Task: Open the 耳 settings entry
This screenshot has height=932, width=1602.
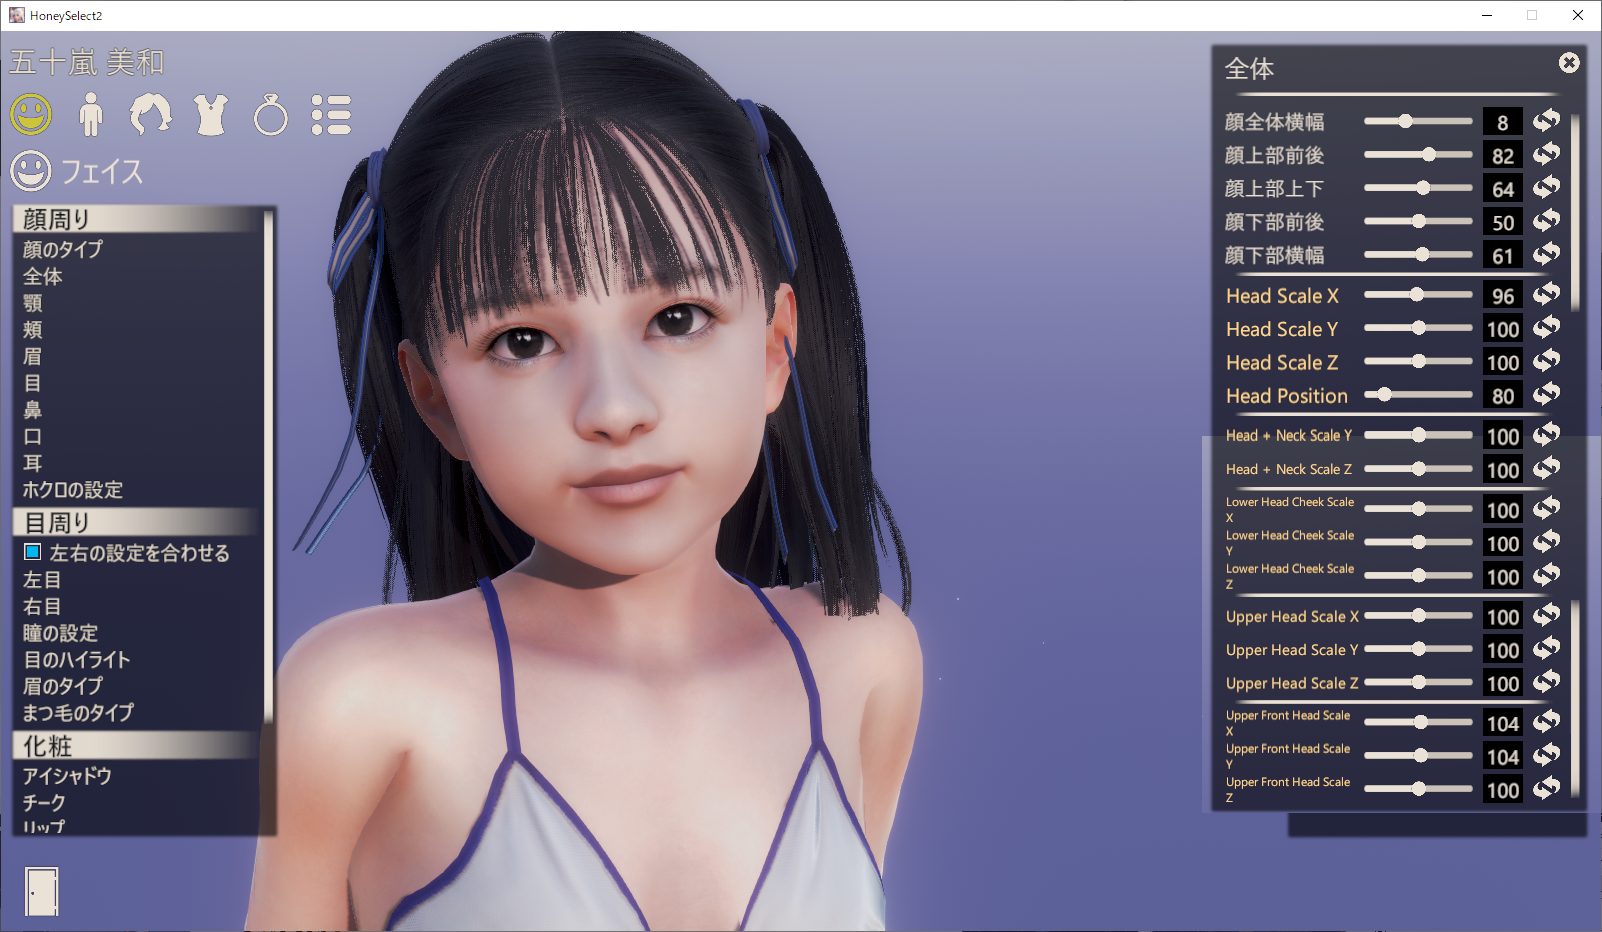Action: tap(33, 463)
